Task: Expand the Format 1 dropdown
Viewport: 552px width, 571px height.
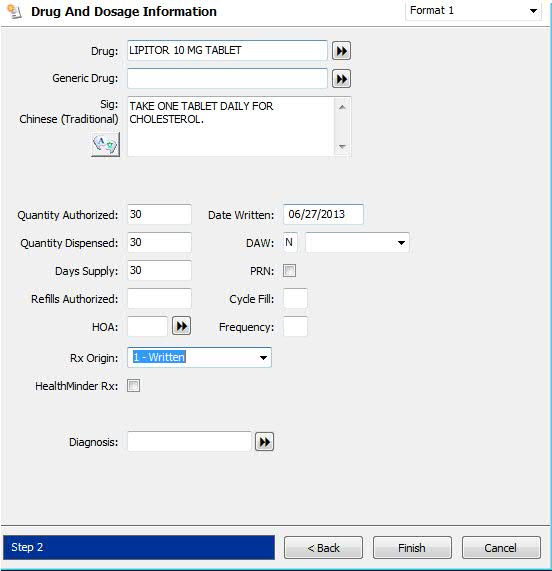Action: (473, 11)
